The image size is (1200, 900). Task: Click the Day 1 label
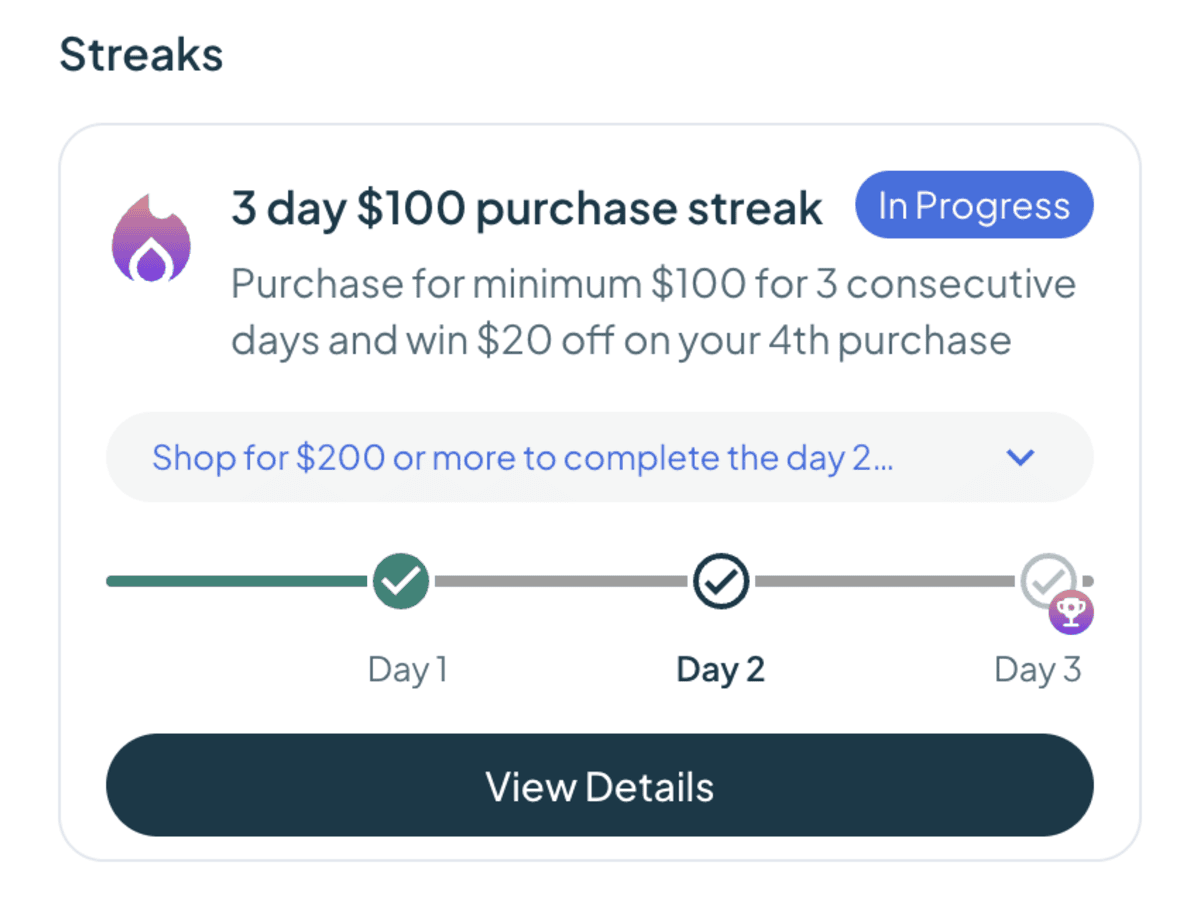407,669
